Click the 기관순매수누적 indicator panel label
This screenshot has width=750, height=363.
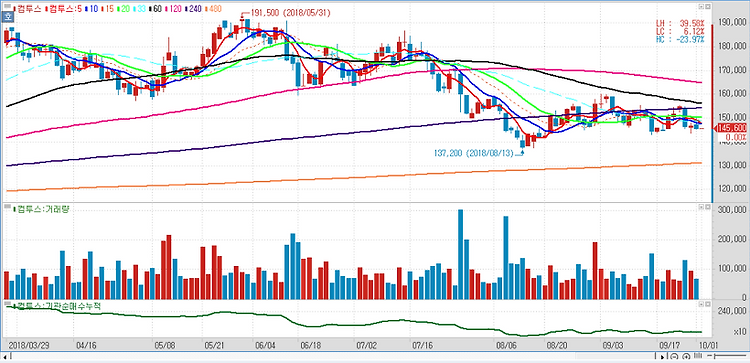point(57,305)
